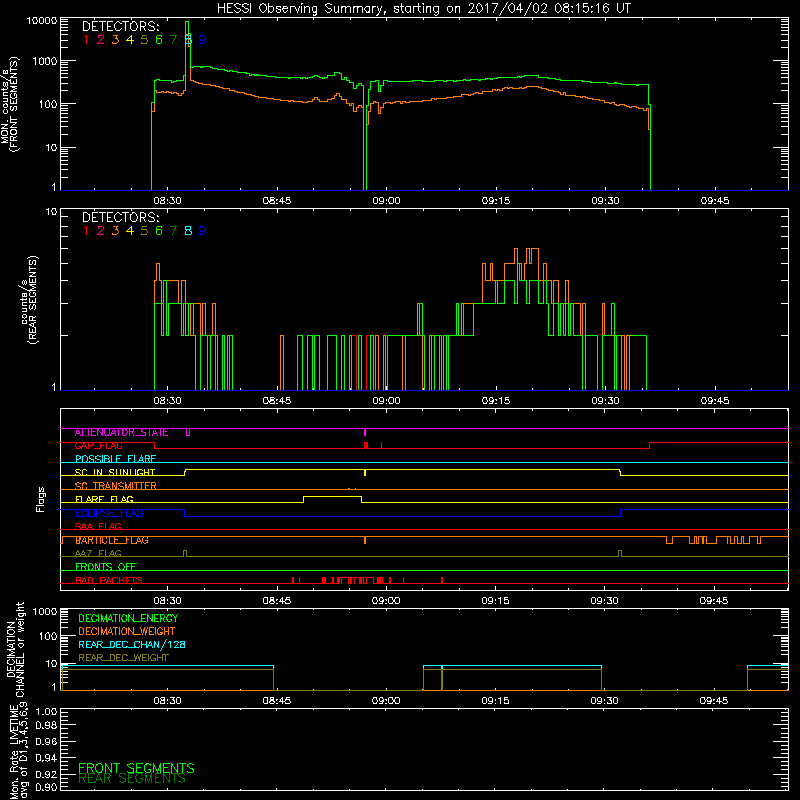The image size is (800, 800).
Task: Click the PARTICLE_FLAG label
Action: click(112, 540)
